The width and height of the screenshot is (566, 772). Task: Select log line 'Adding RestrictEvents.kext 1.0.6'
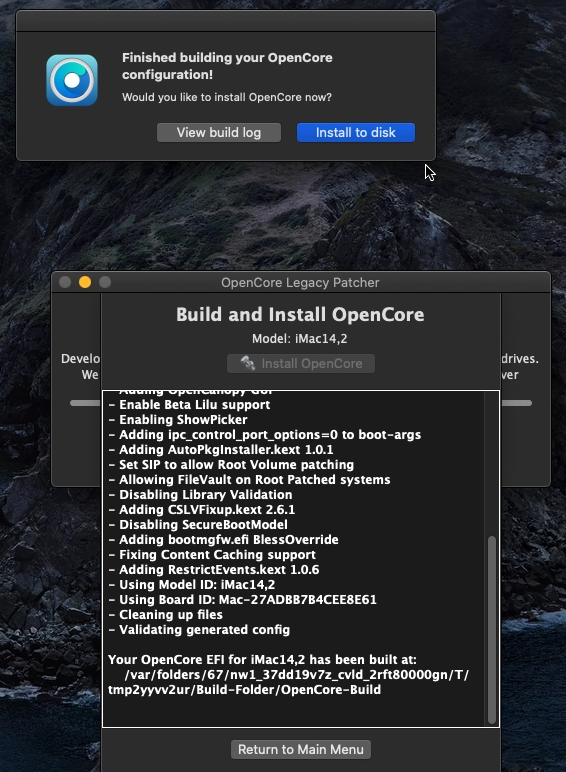click(214, 570)
